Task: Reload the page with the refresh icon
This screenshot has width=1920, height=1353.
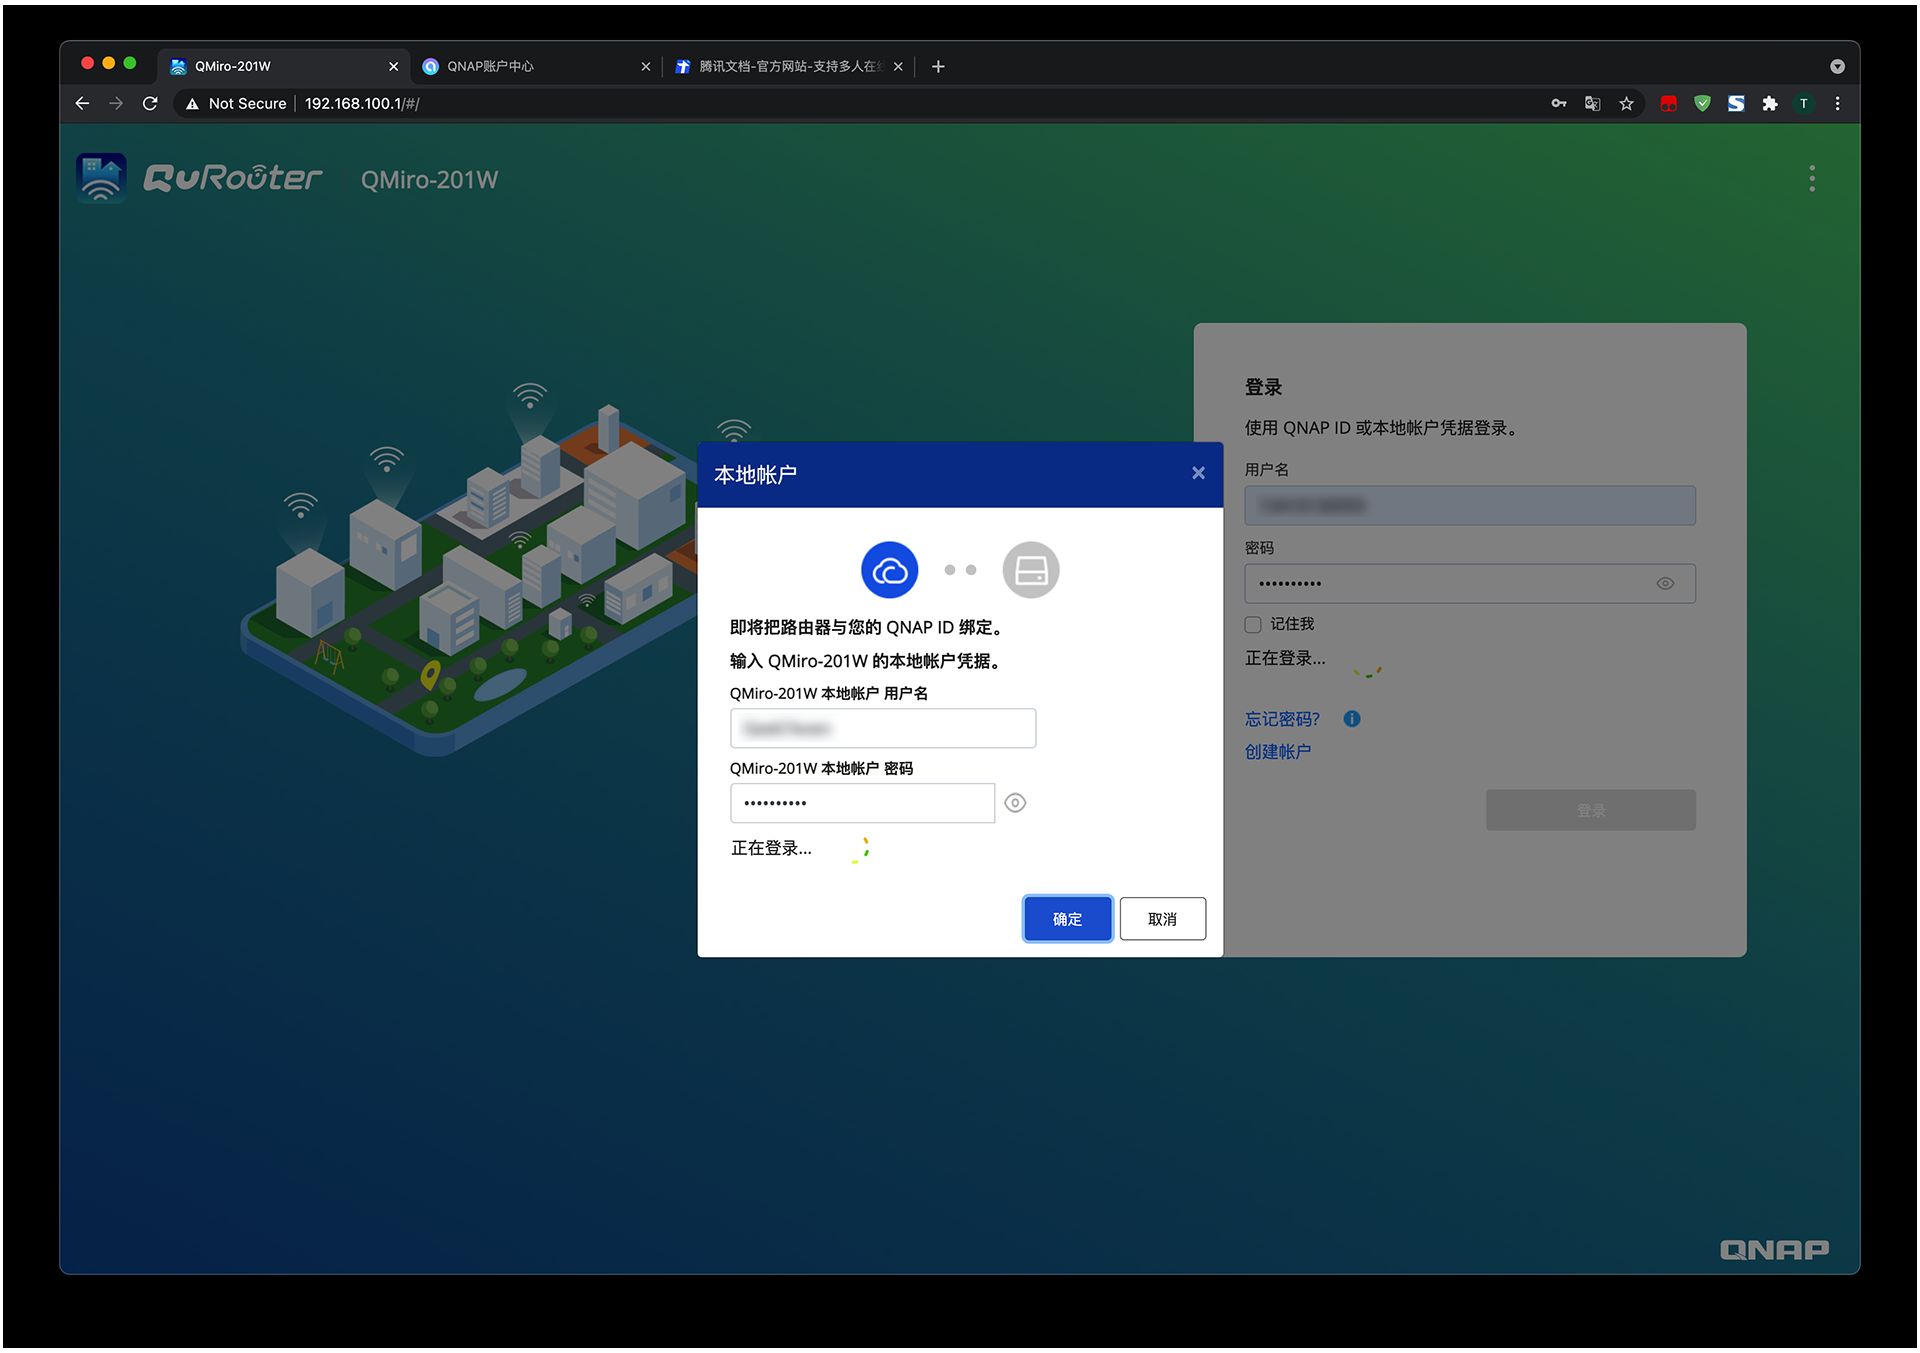Action: pos(150,104)
